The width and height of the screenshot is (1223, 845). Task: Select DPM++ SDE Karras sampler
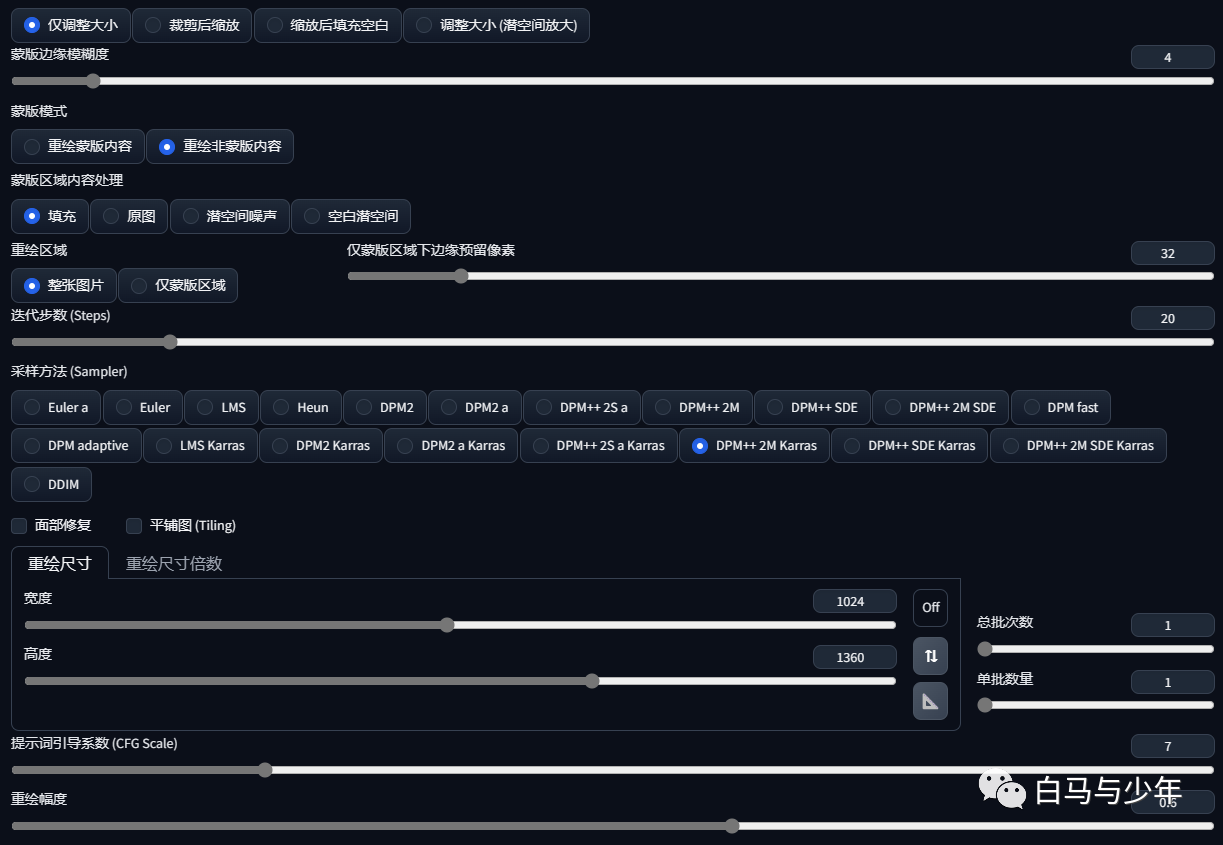909,445
